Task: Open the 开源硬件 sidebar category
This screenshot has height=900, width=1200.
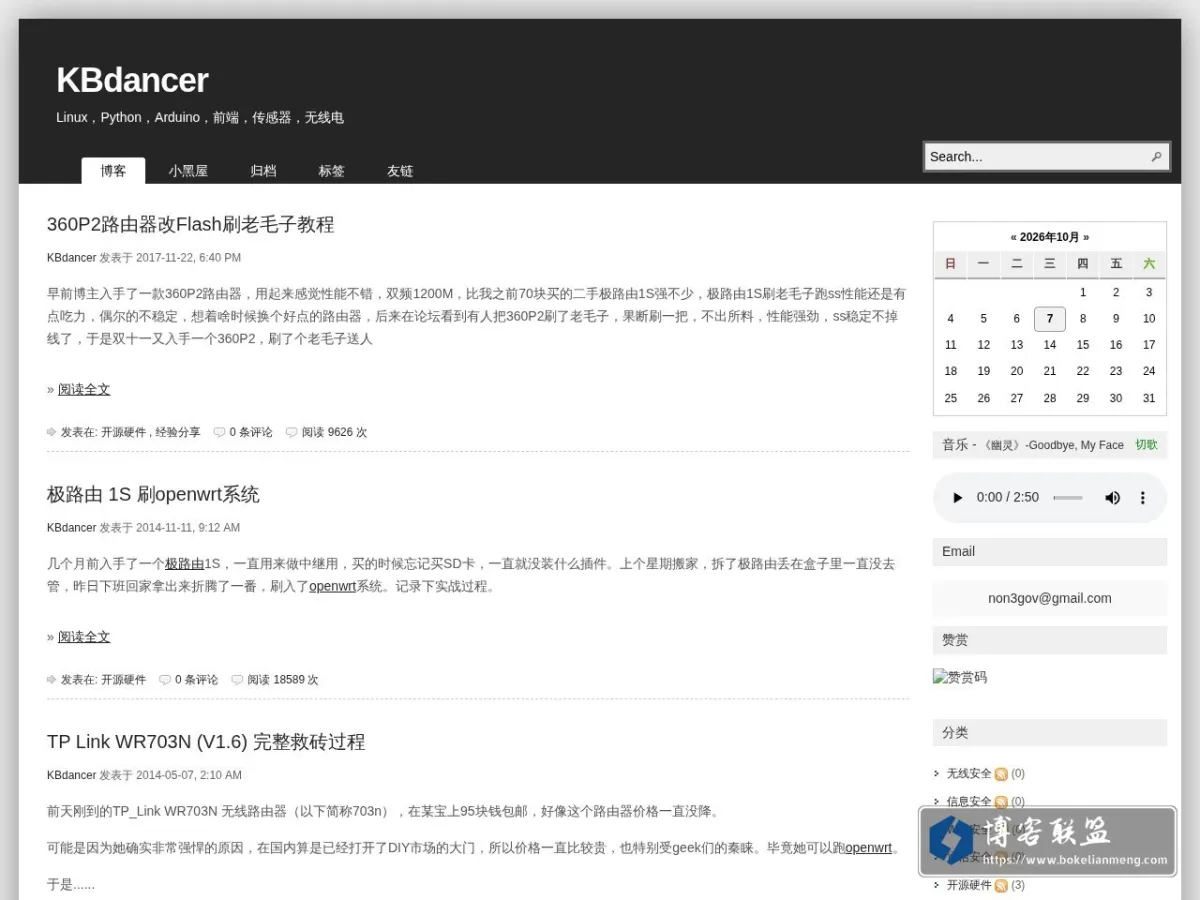Action: (x=969, y=886)
